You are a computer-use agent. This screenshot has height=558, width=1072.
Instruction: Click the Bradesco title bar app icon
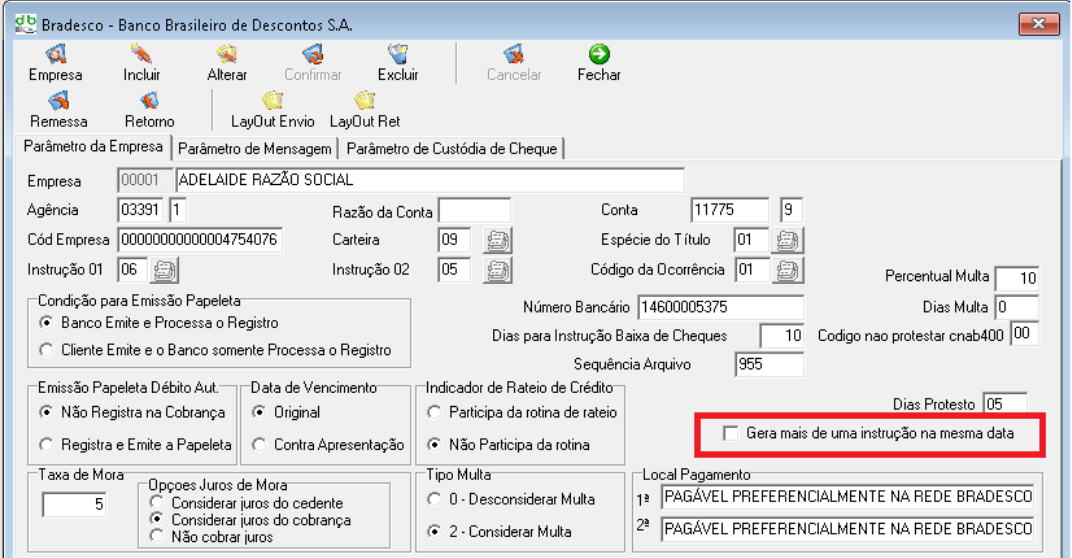tap(25, 24)
